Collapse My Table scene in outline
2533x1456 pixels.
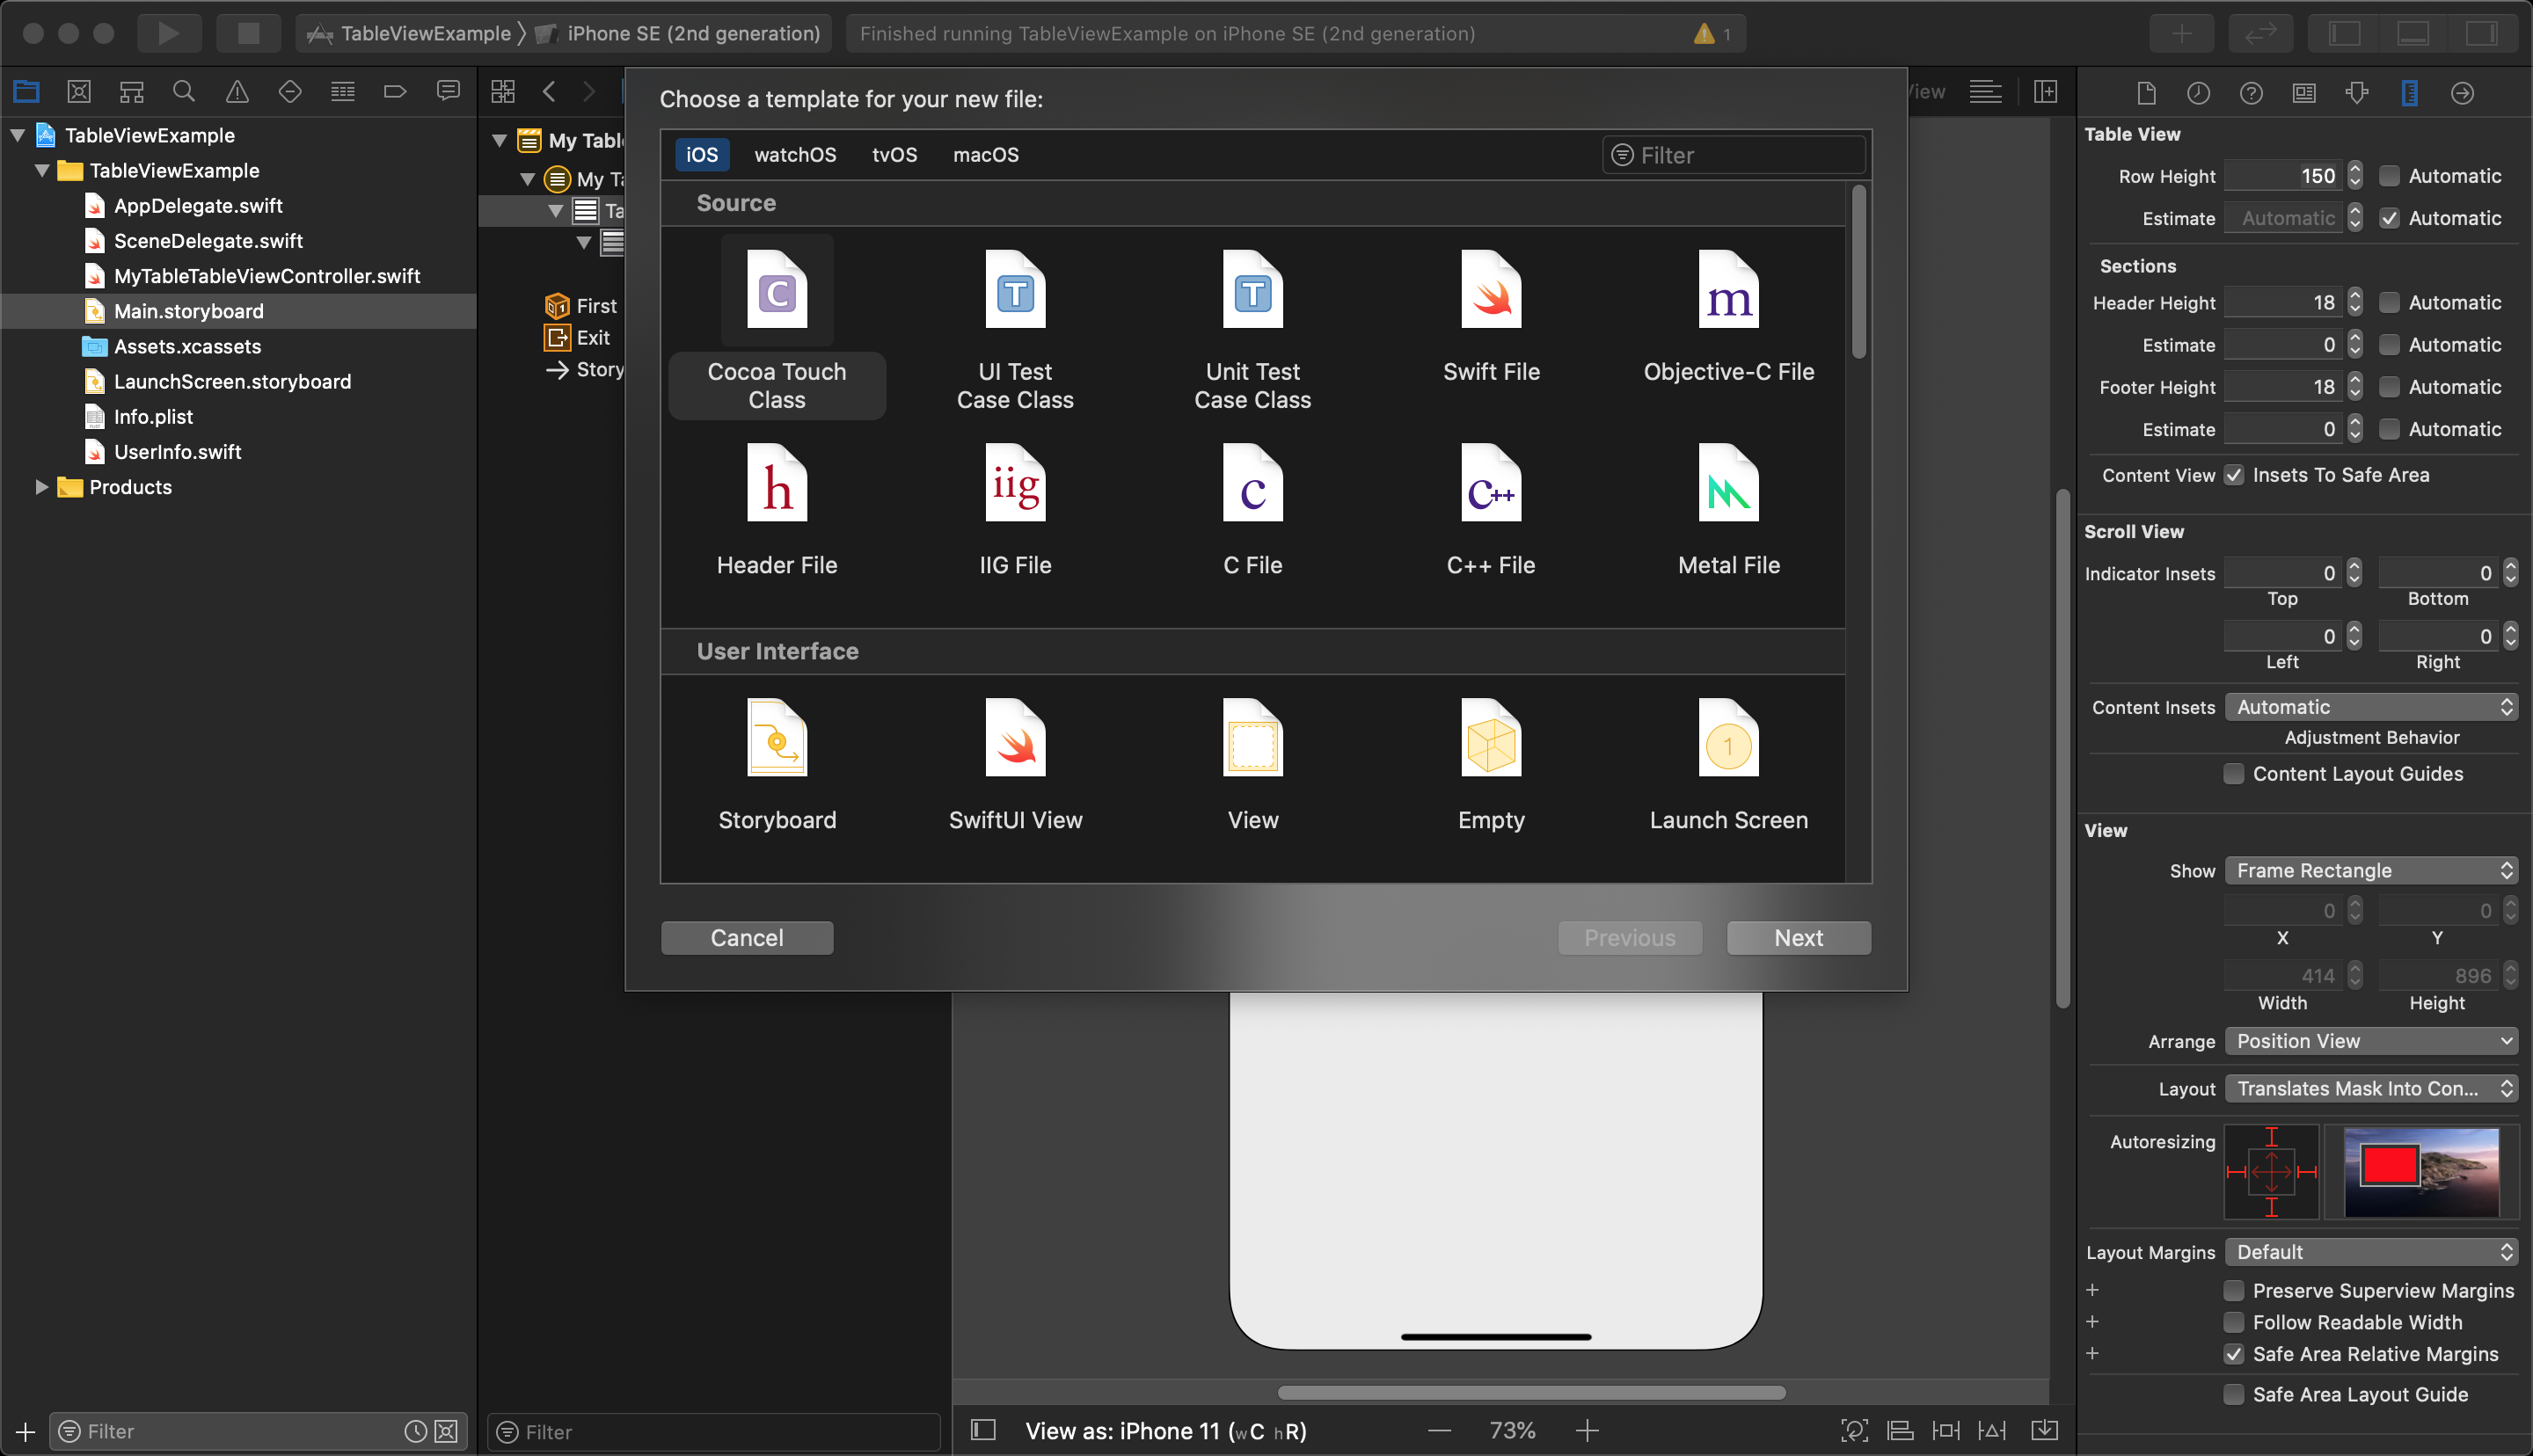499,140
